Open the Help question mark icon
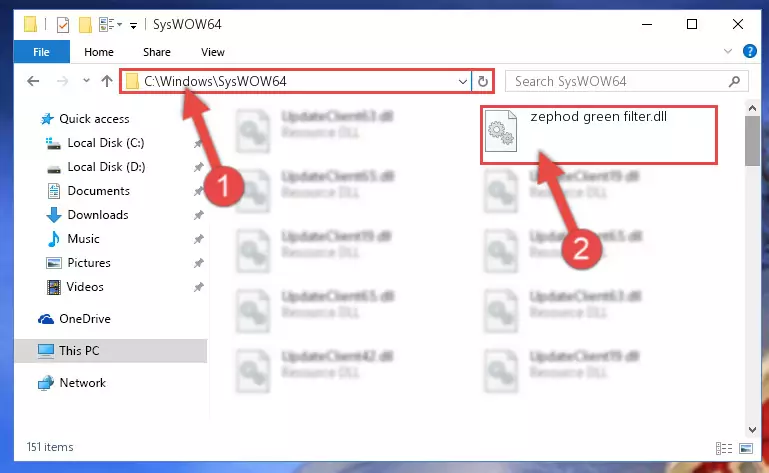769x473 pixels. pos(749,51)
